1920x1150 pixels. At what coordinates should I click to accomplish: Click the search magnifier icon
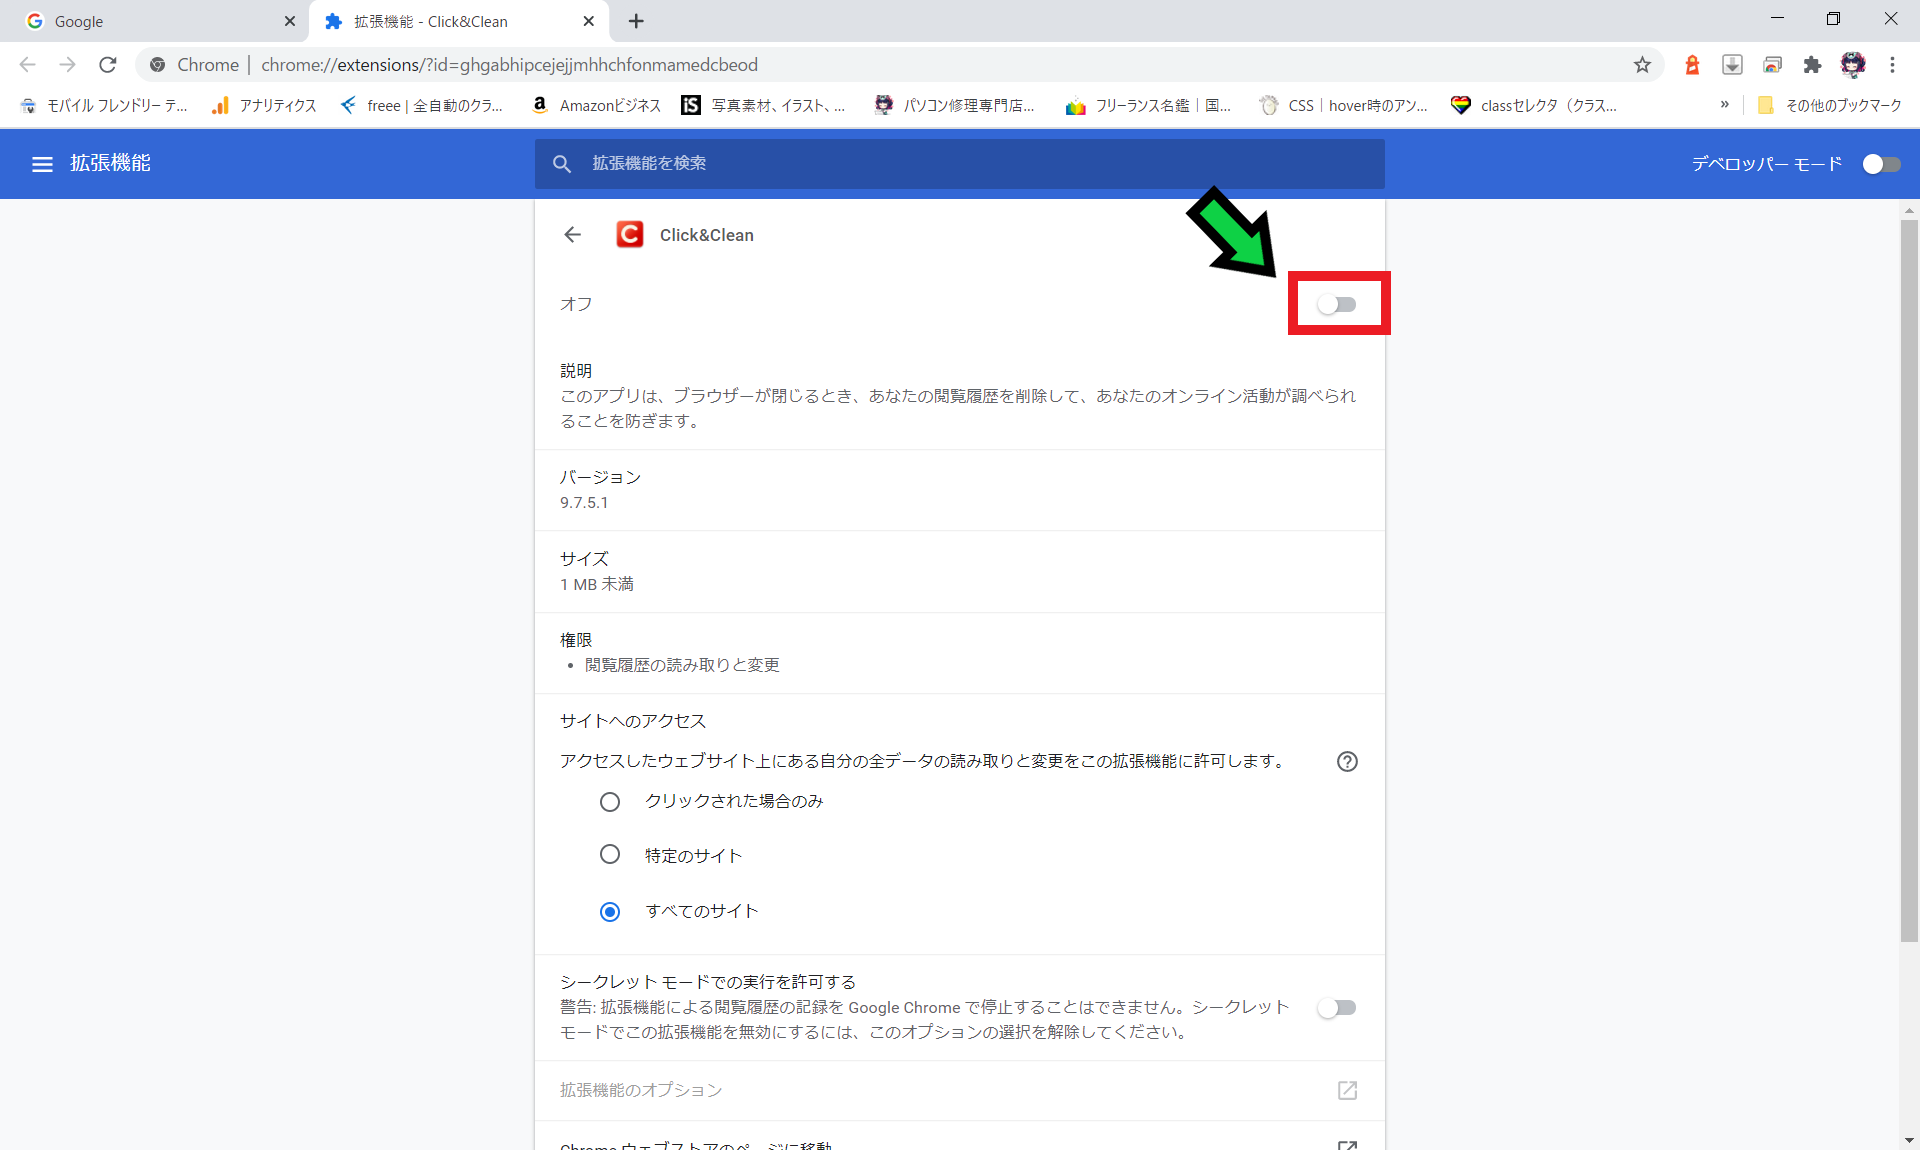point(562,164)
